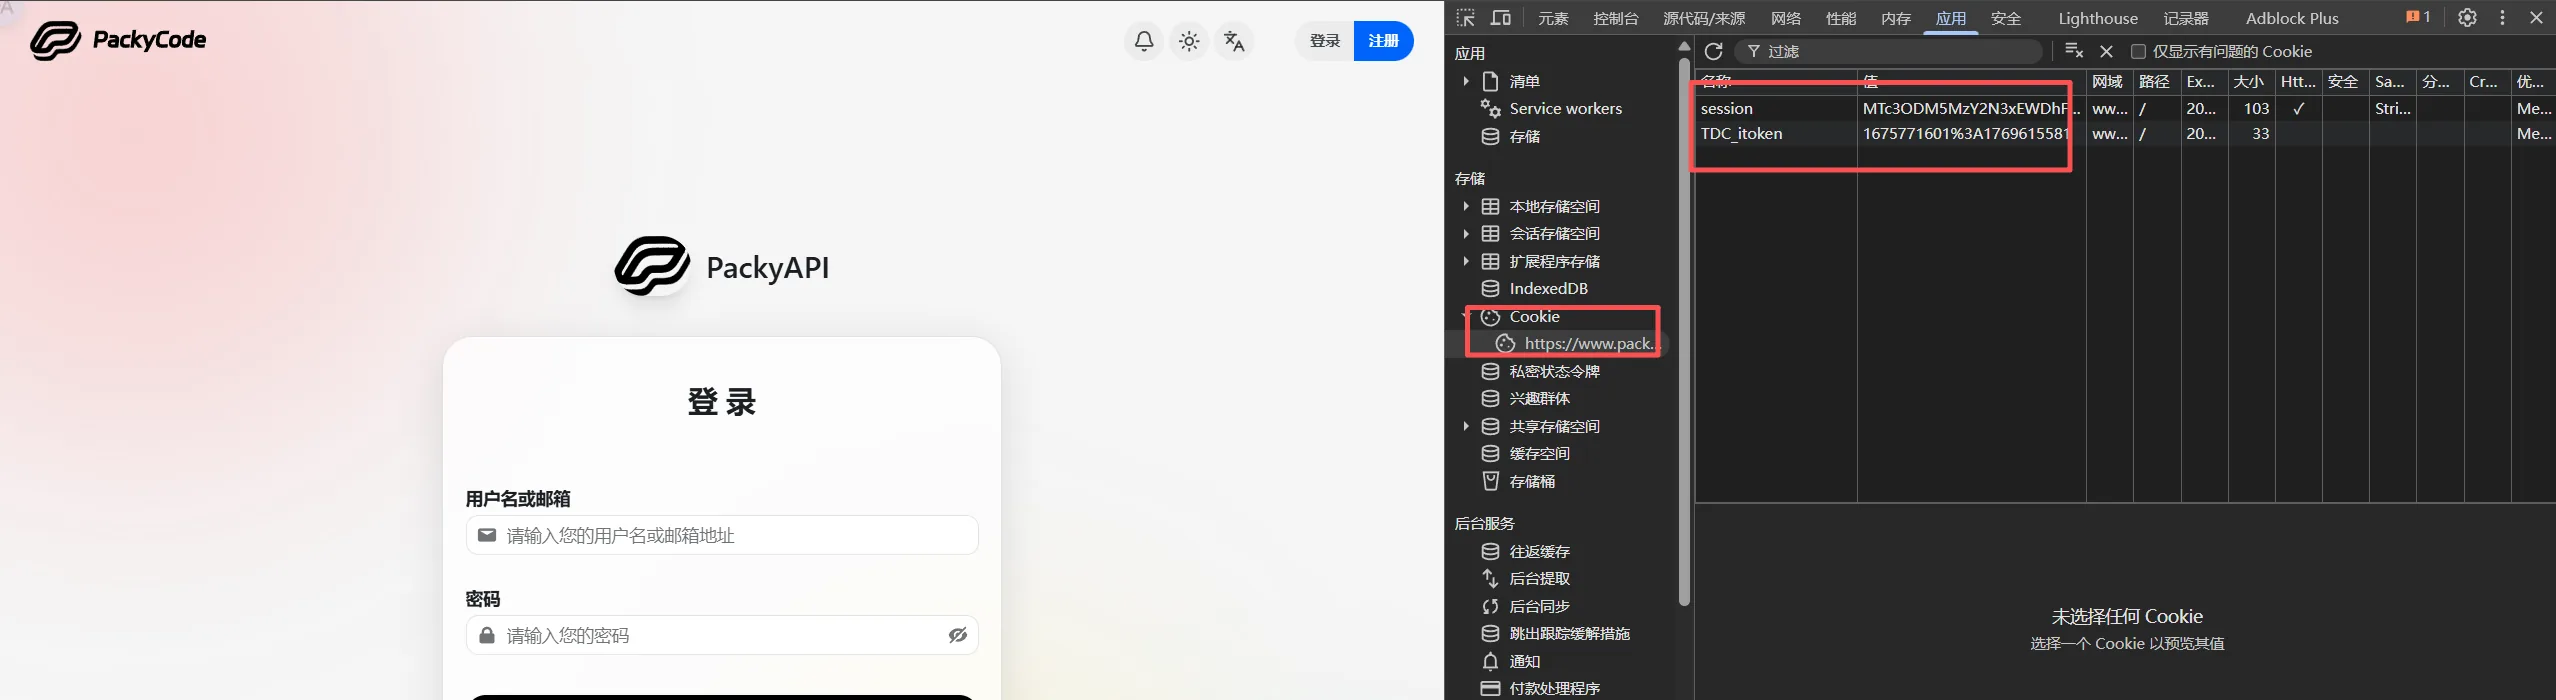2556x700 pixels.
Task: Delete selected cookie X icon
Action: click(x=2106, y=51)
